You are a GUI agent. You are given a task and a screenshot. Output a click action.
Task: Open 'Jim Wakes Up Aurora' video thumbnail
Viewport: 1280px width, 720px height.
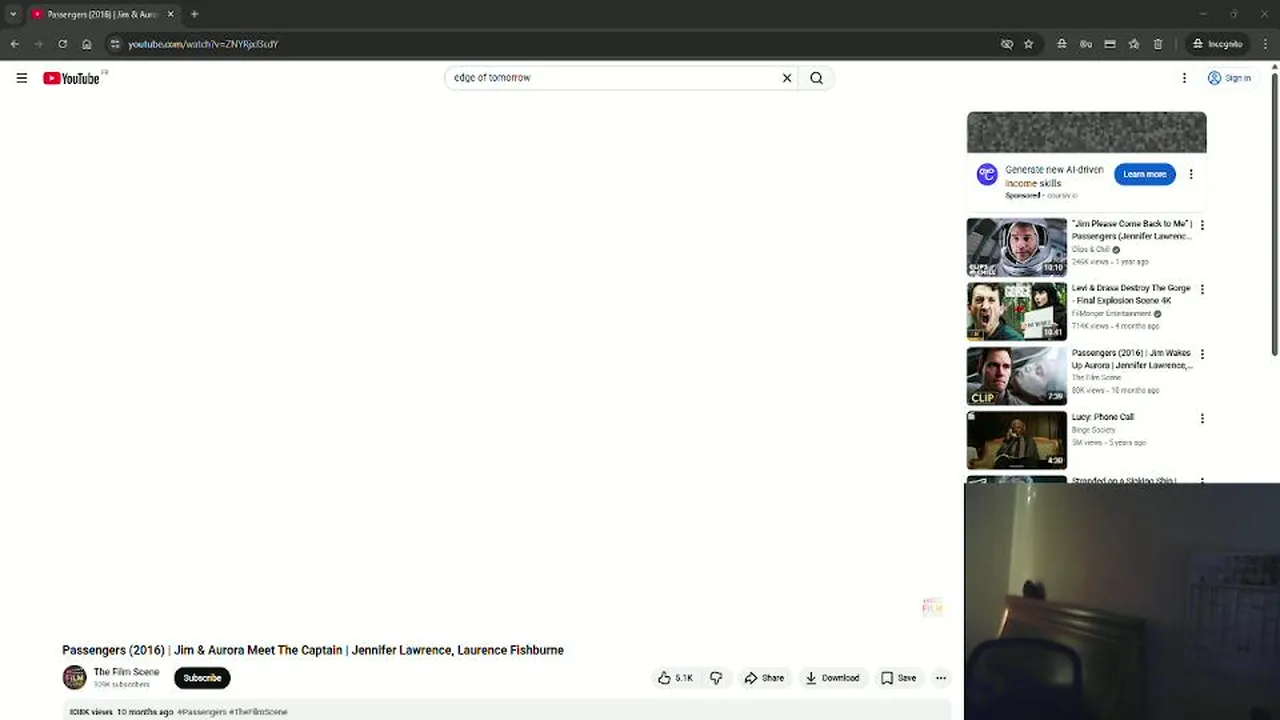tap(1016, 376)
